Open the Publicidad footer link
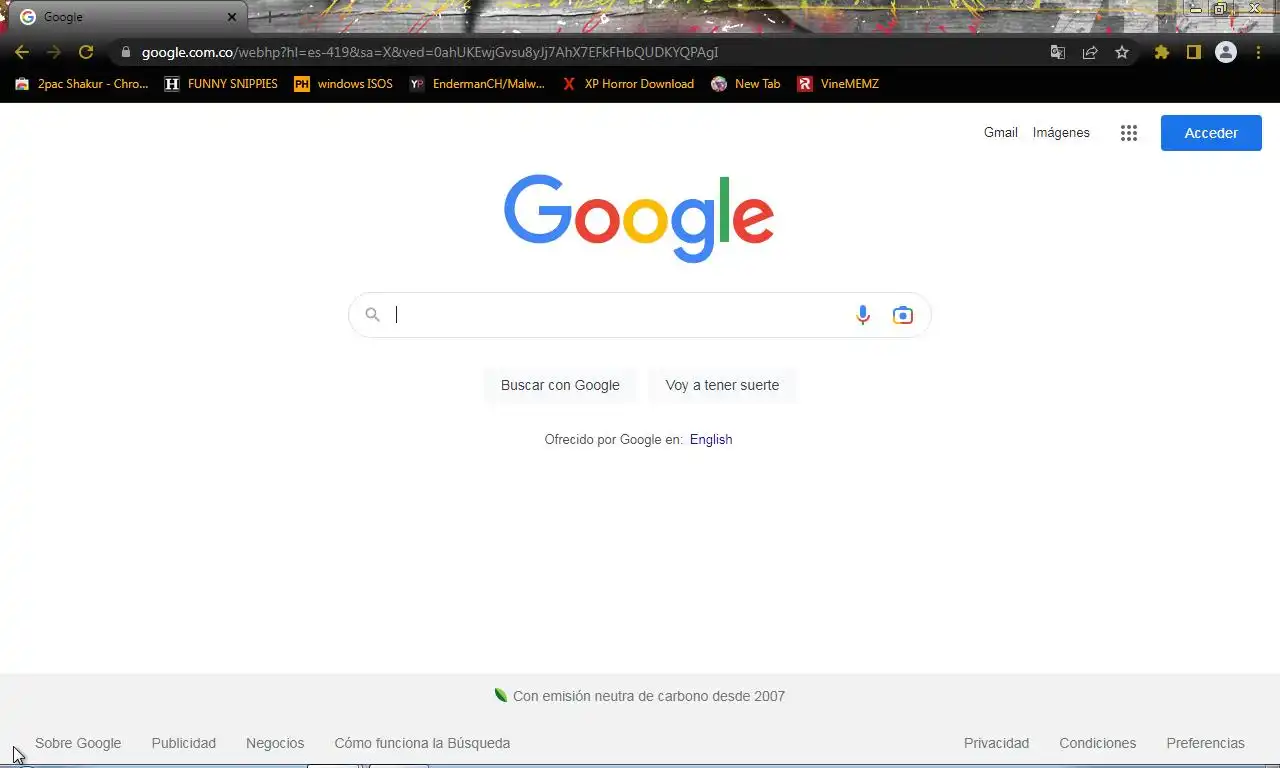 184,743
